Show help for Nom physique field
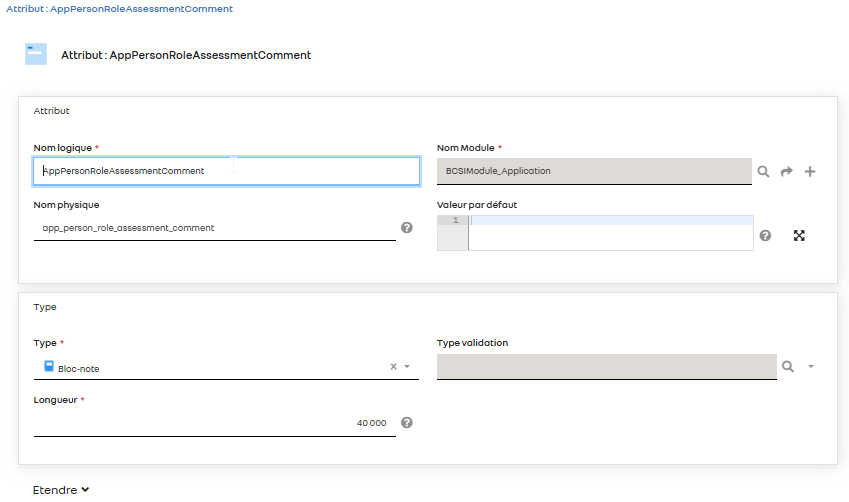Viewport: 849px width, 502px height. tap(407, 228)
